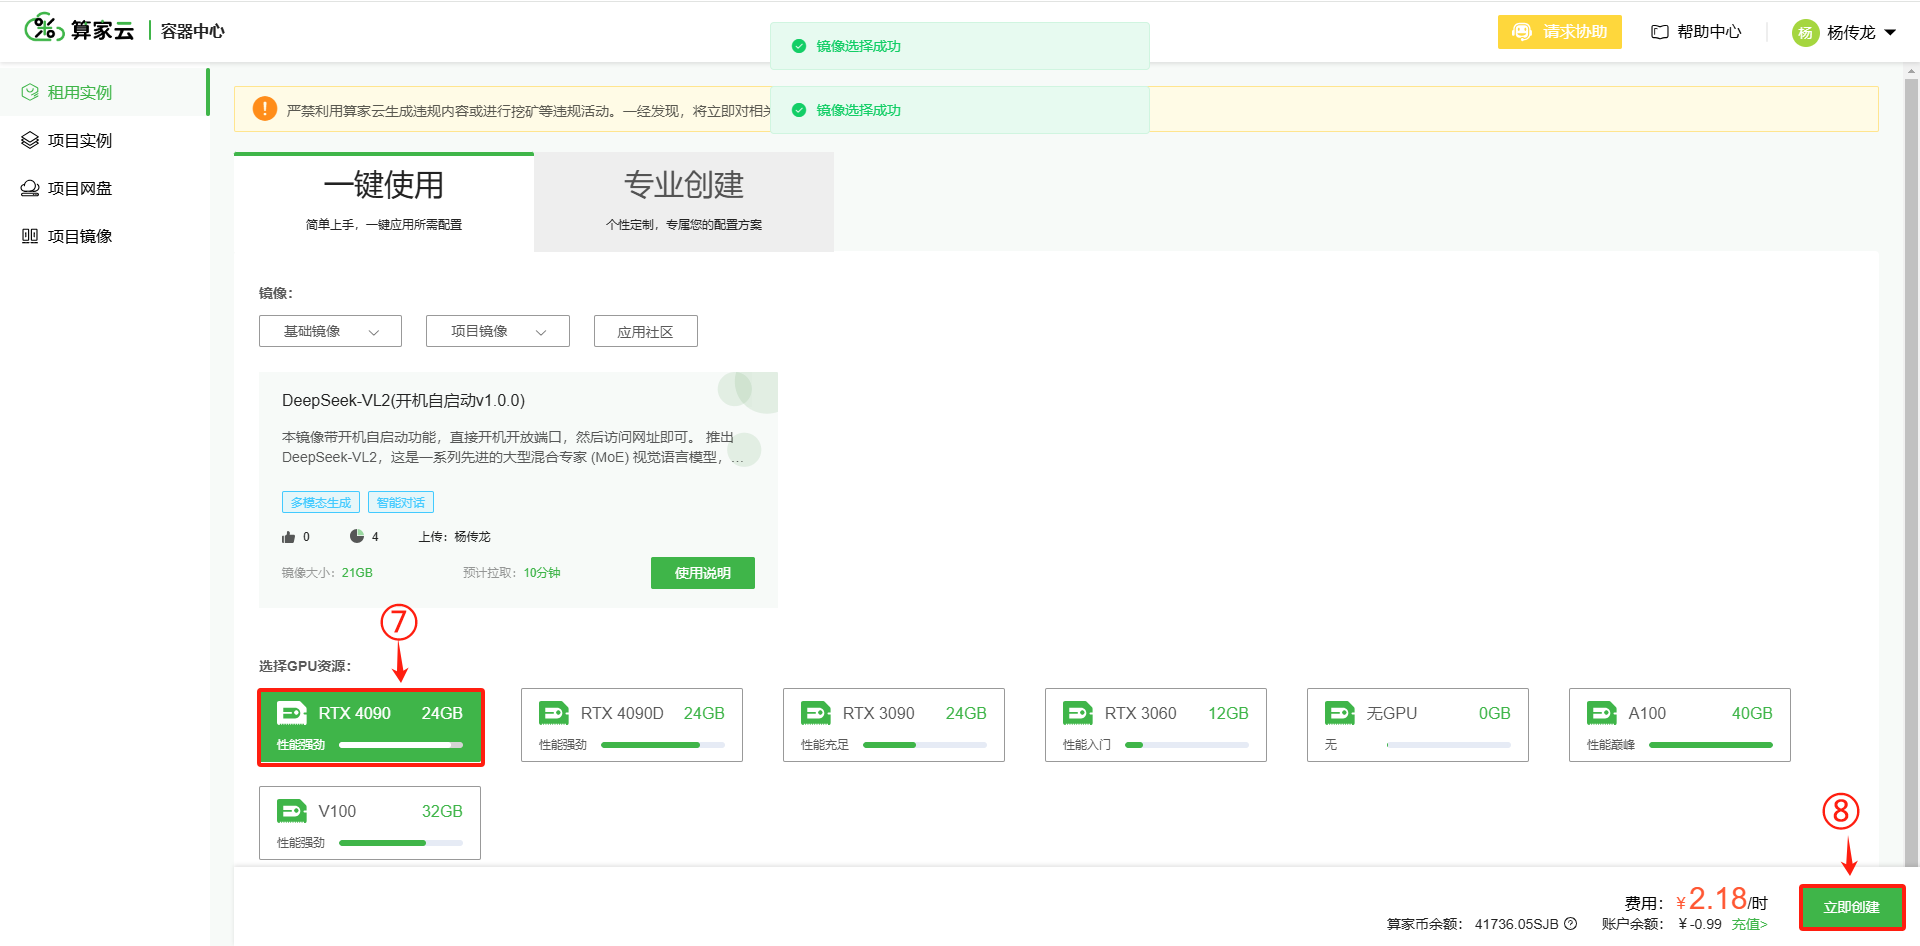
Task: Open 租用实例 in the sidebar
Action: click(x=104, y=92)
